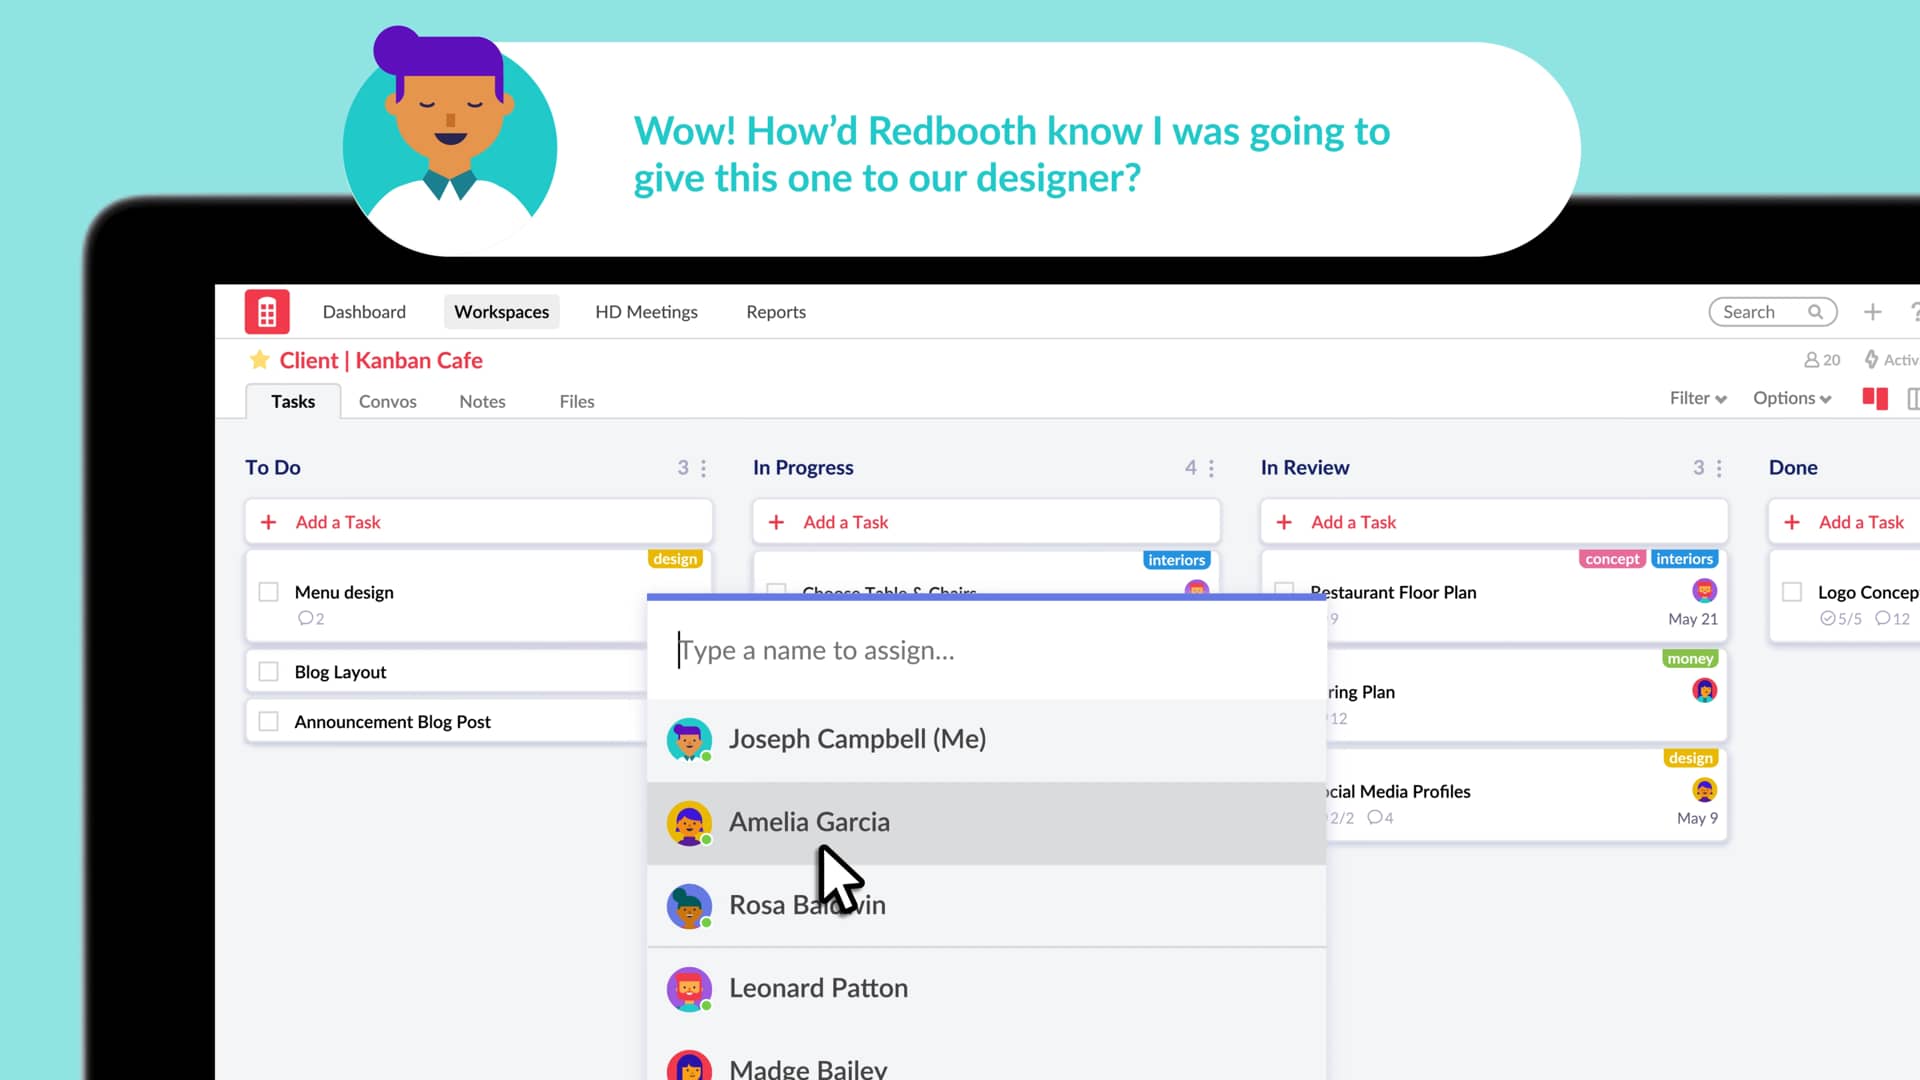The height and width of the screenshot is (1080, 1920).
Task: Switch to the Tasks tab
Action: tap(293, 401)
